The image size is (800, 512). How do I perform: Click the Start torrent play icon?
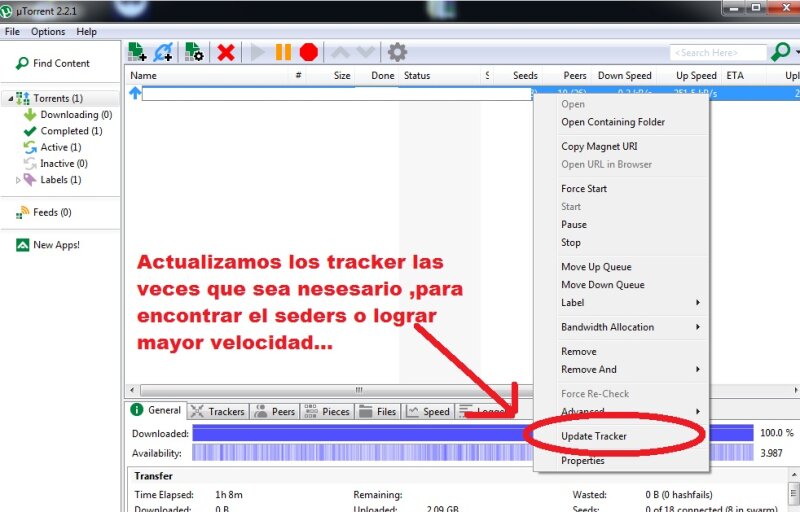click(258, 52)
